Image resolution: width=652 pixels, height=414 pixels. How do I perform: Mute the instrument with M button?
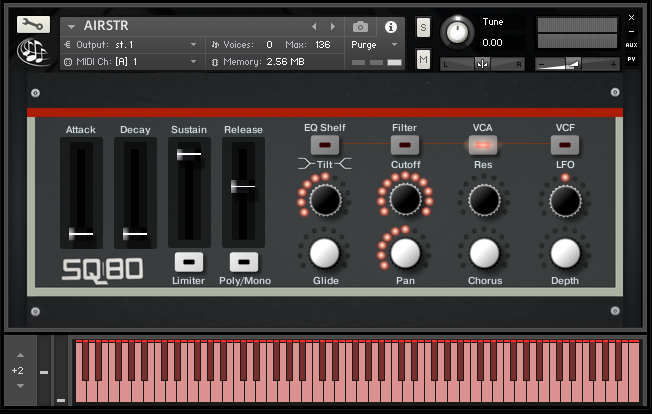click(x=423, y=61)
